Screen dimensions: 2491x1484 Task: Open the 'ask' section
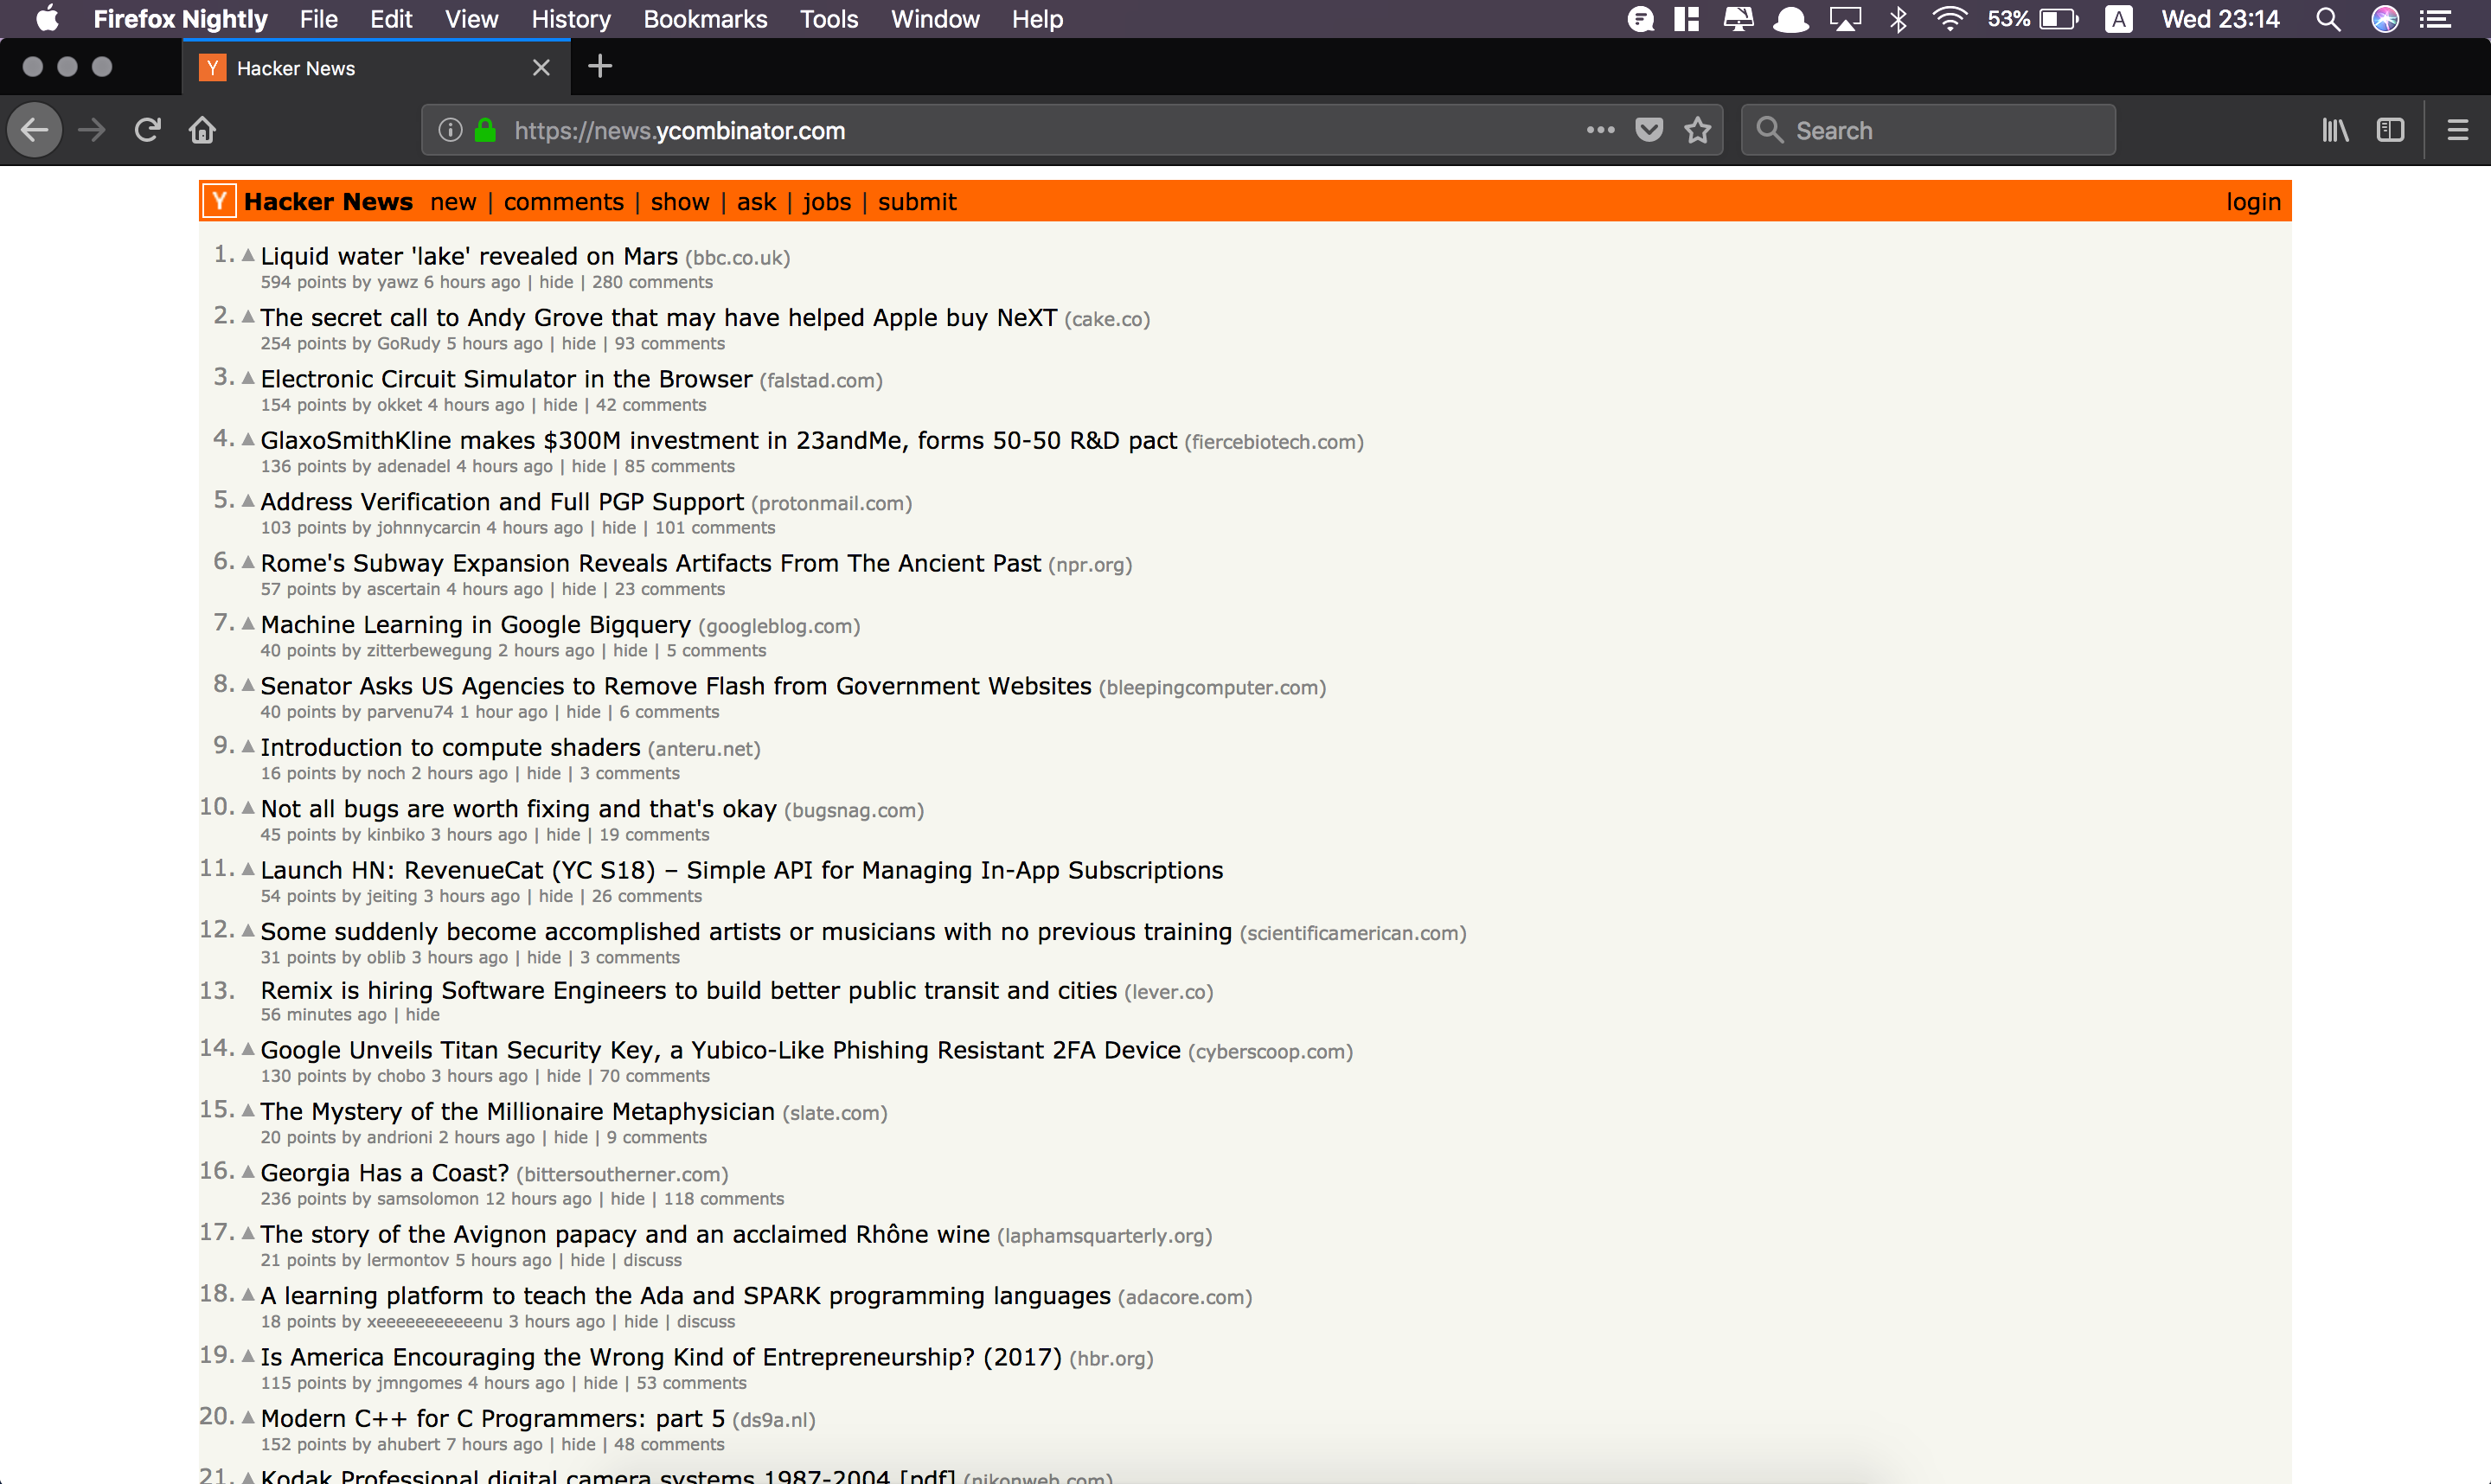[x=756, y=202]
